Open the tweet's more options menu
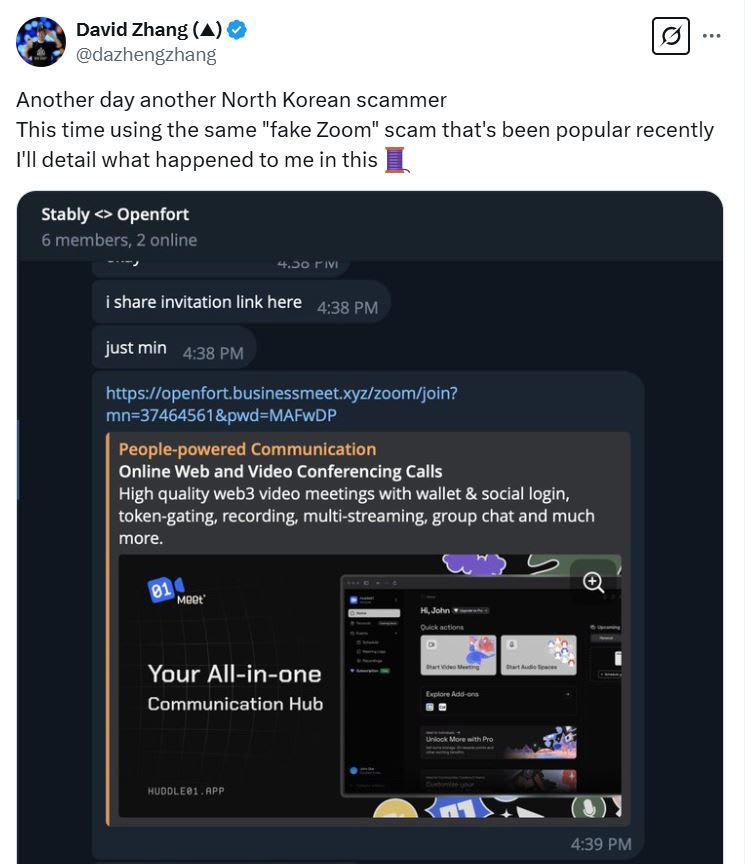Viewport: 745px width, 864px height. 711,36
